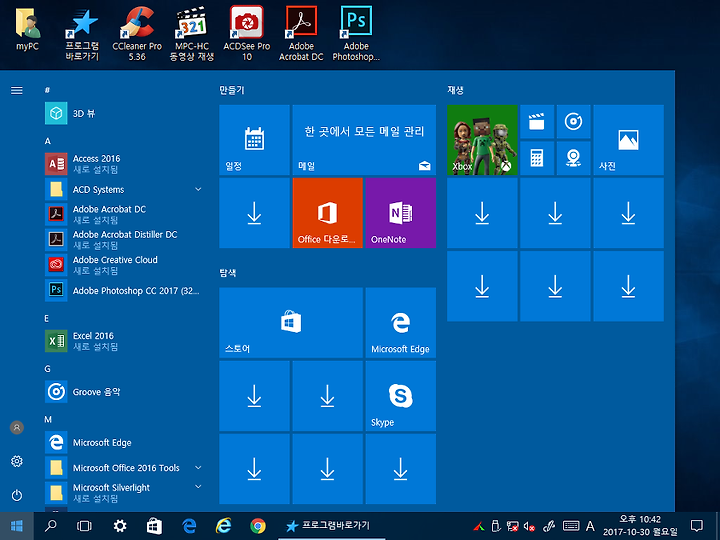The image size is (720, 540).
Task: Expand the Microsoft Silverlight folder chevron
Action: tap(198, 487)
